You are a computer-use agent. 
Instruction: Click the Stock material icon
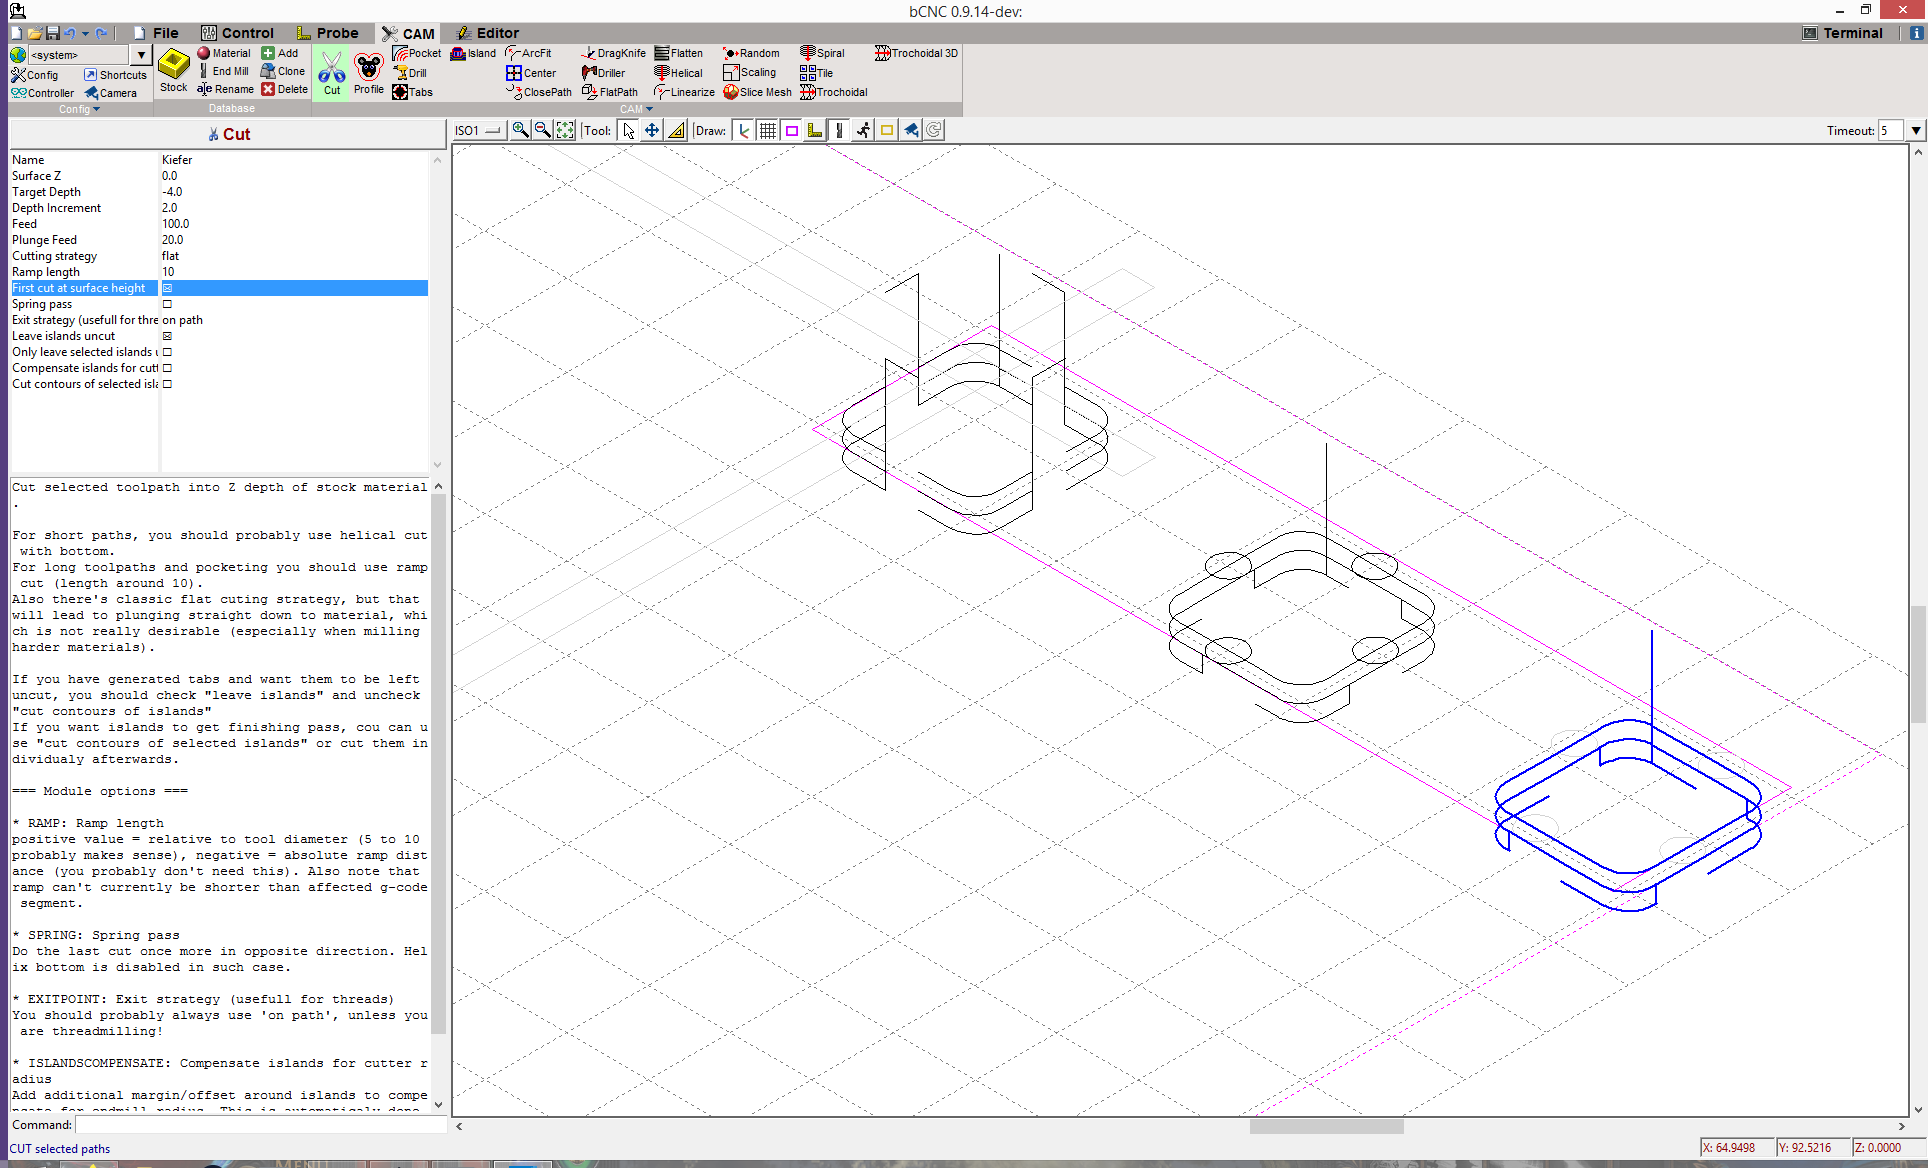click(x=174, y=70)
